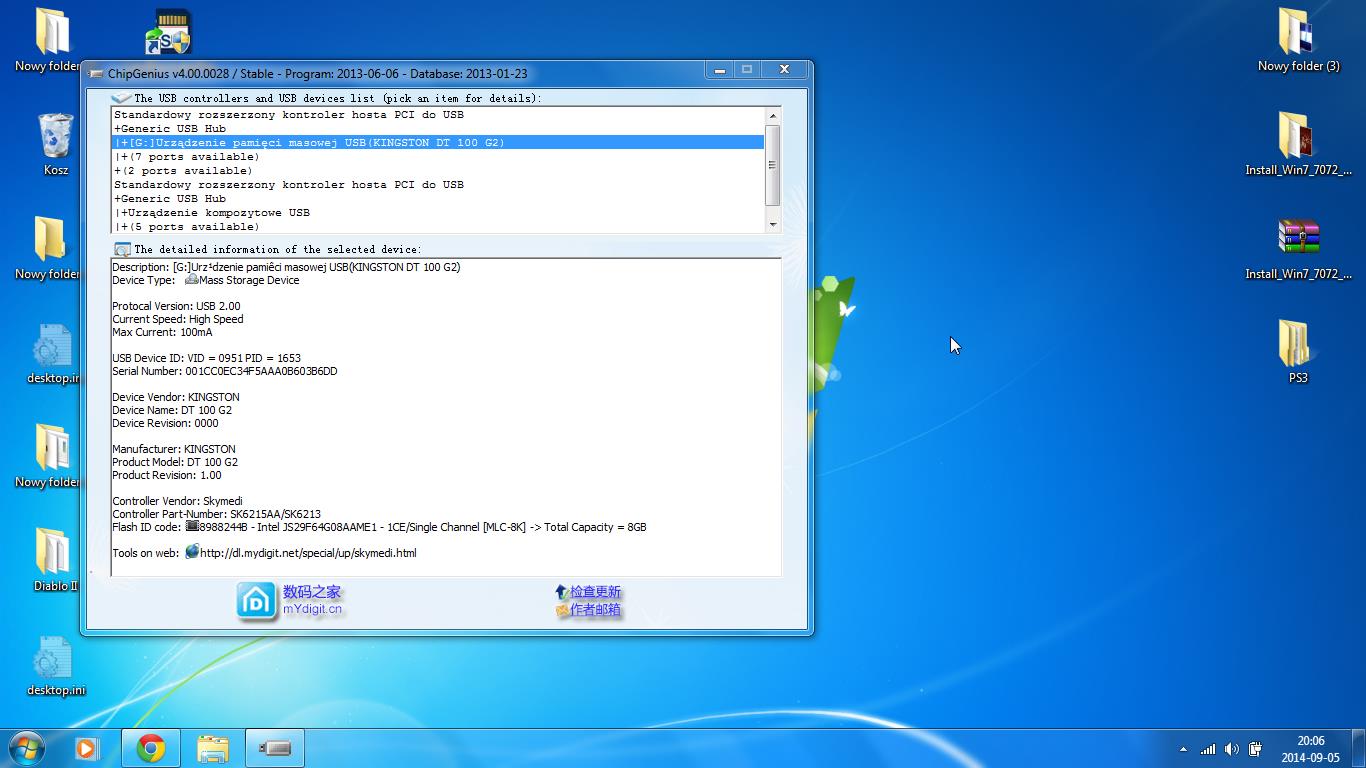
Task: Click the flash chip icon beside Flash ID code
Action: coord(192,526)
